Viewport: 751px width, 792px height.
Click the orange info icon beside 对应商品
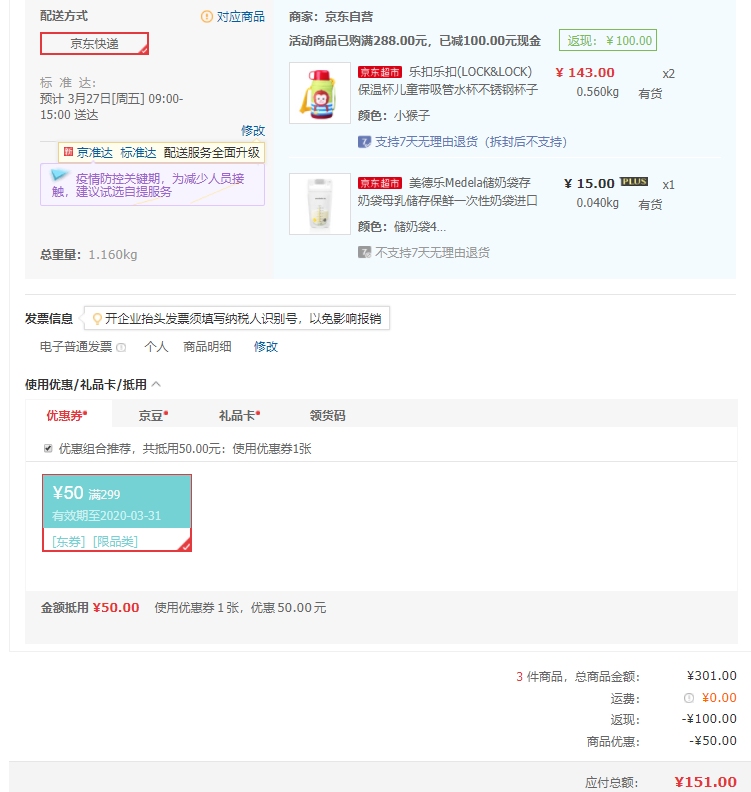(207, 17)
